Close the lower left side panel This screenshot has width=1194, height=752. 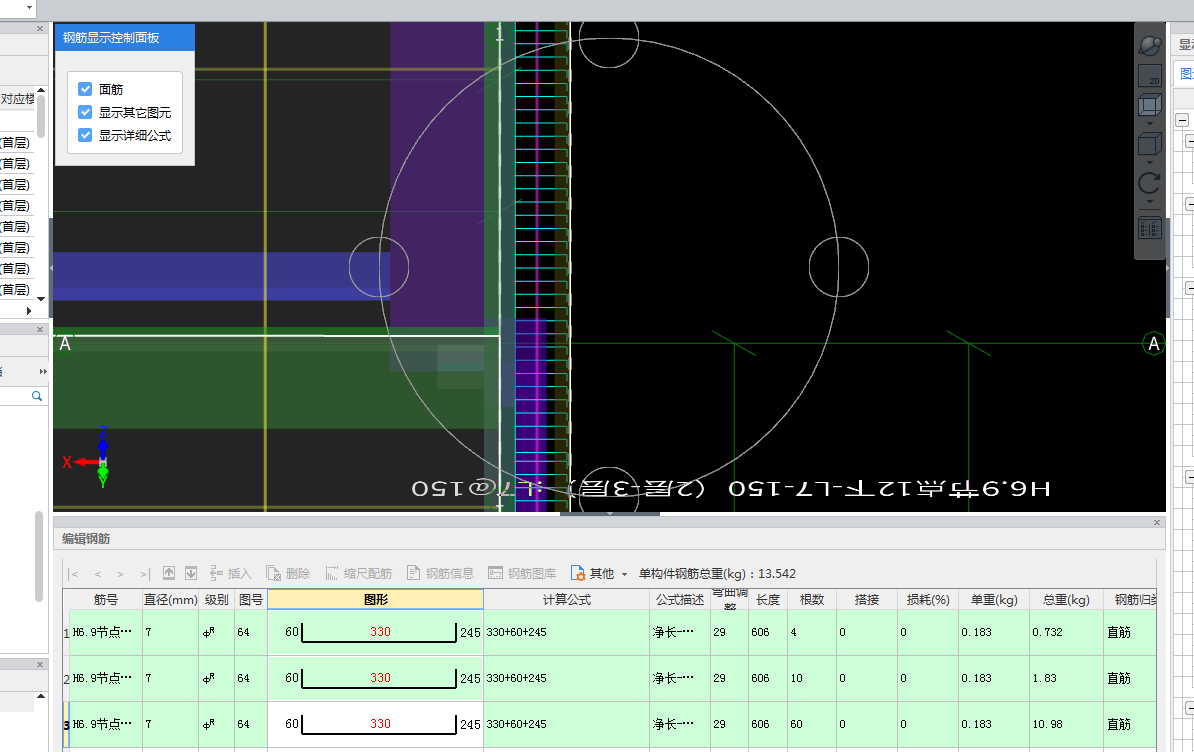click(40, 664)
